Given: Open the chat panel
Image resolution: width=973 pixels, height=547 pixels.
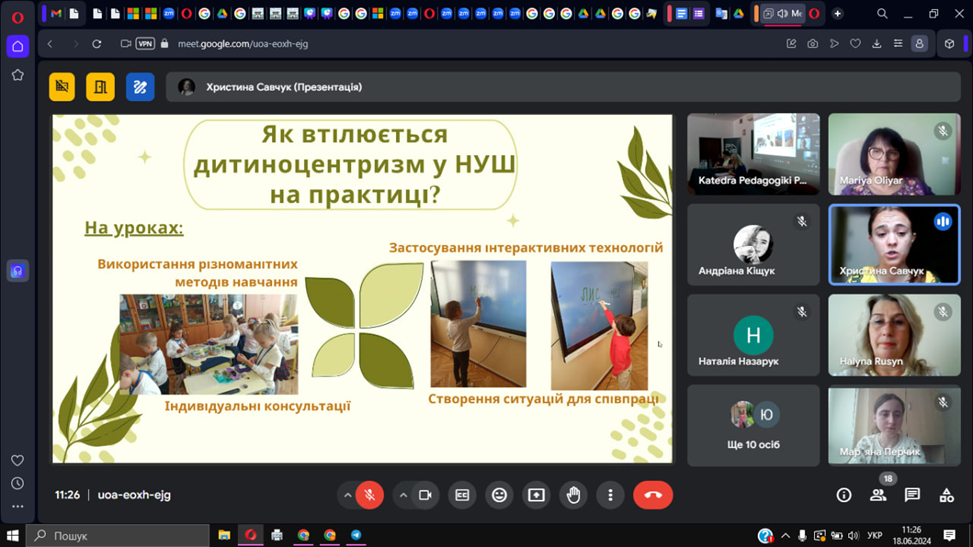Looking at the screenshot, I should point(912,495).
